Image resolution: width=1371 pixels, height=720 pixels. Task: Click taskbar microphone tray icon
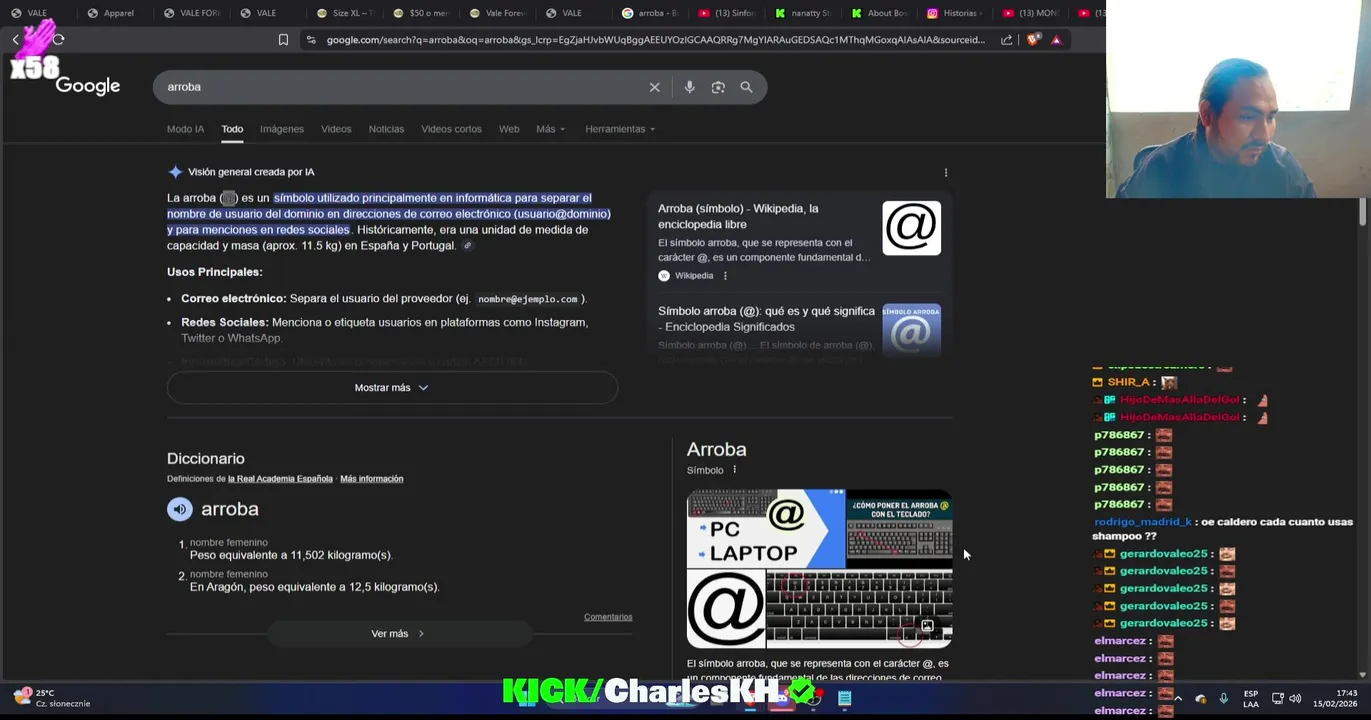1223,698
